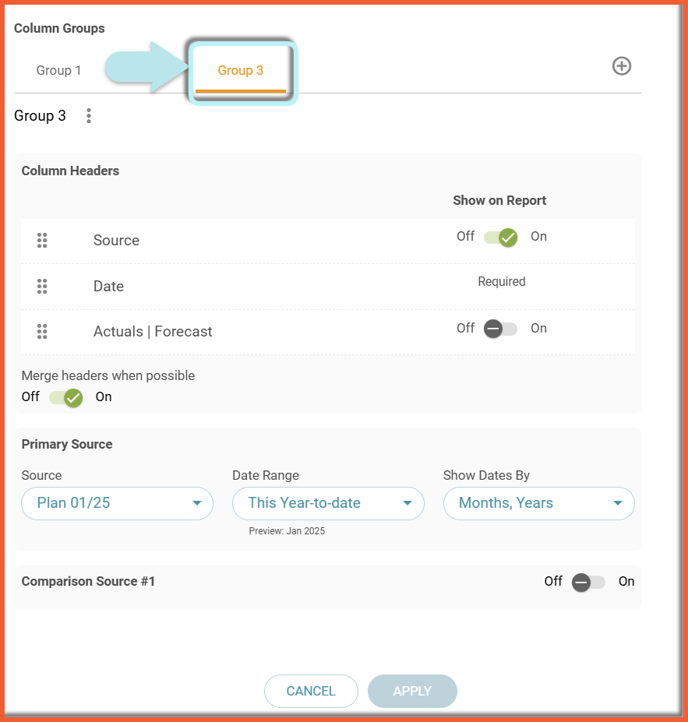Viewport: 688px width, 722px height.
Task: Click the Source dropdown arrow icon
Action: (x=197, y=503)
